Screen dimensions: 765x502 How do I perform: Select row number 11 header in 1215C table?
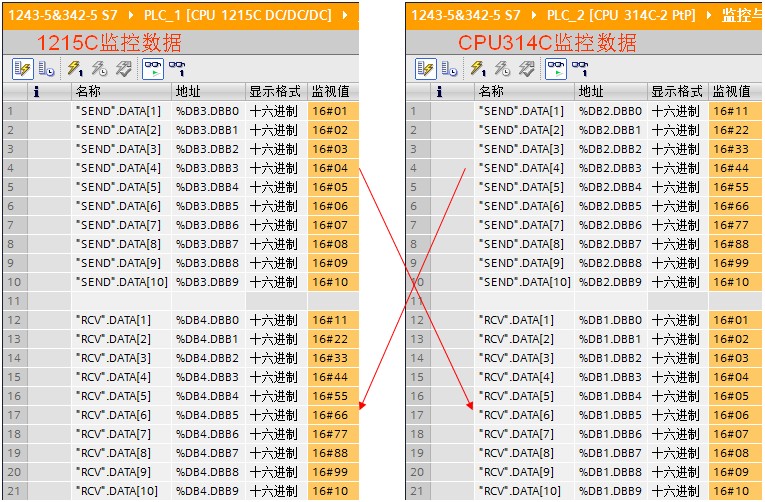pyautogui.click(x=15, y=301)
